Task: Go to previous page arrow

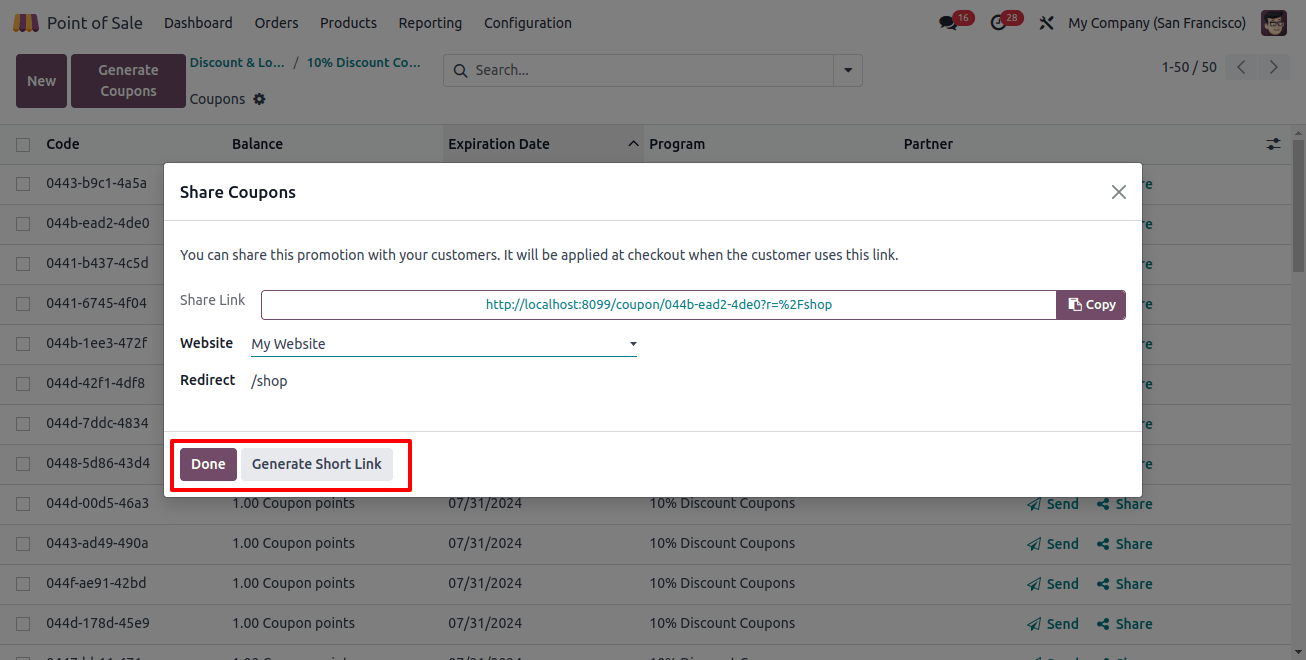Action: [1241, 67]
